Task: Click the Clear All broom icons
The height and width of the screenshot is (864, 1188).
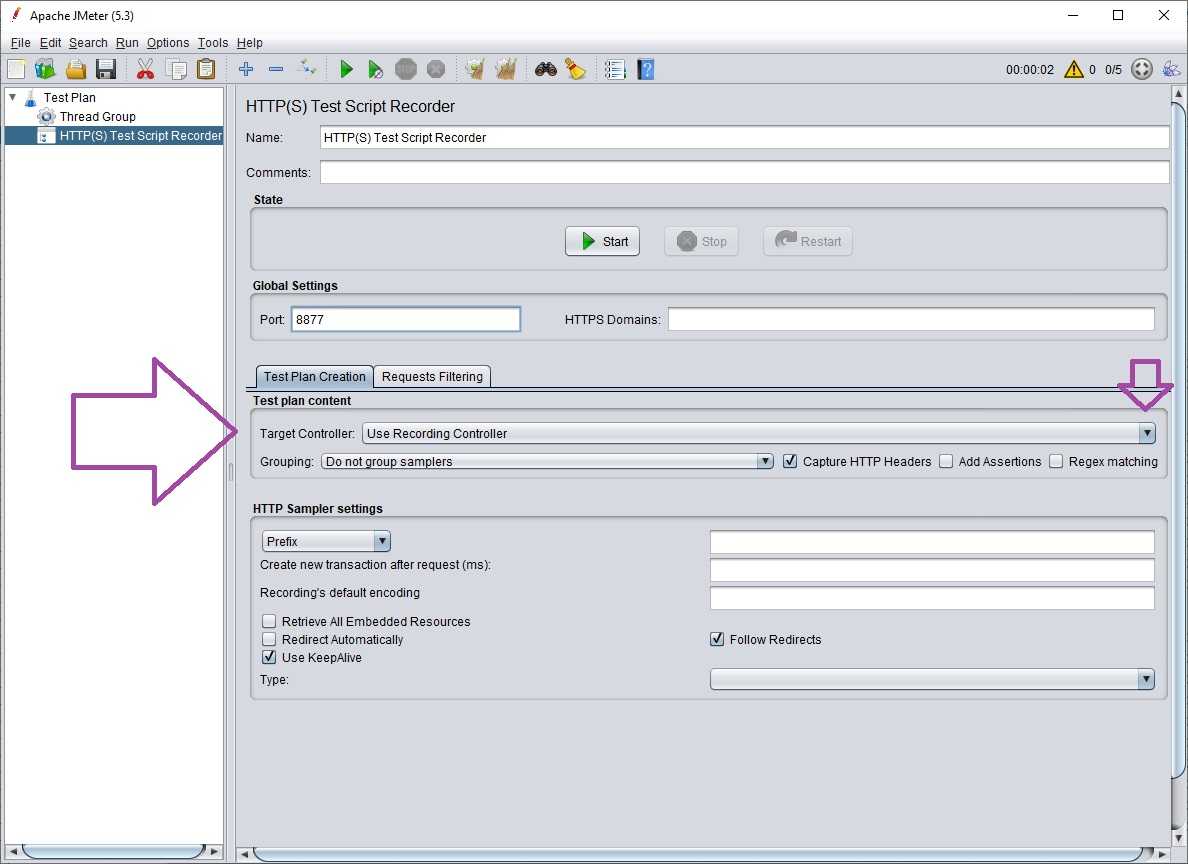Action: click(x=506, y=69)
